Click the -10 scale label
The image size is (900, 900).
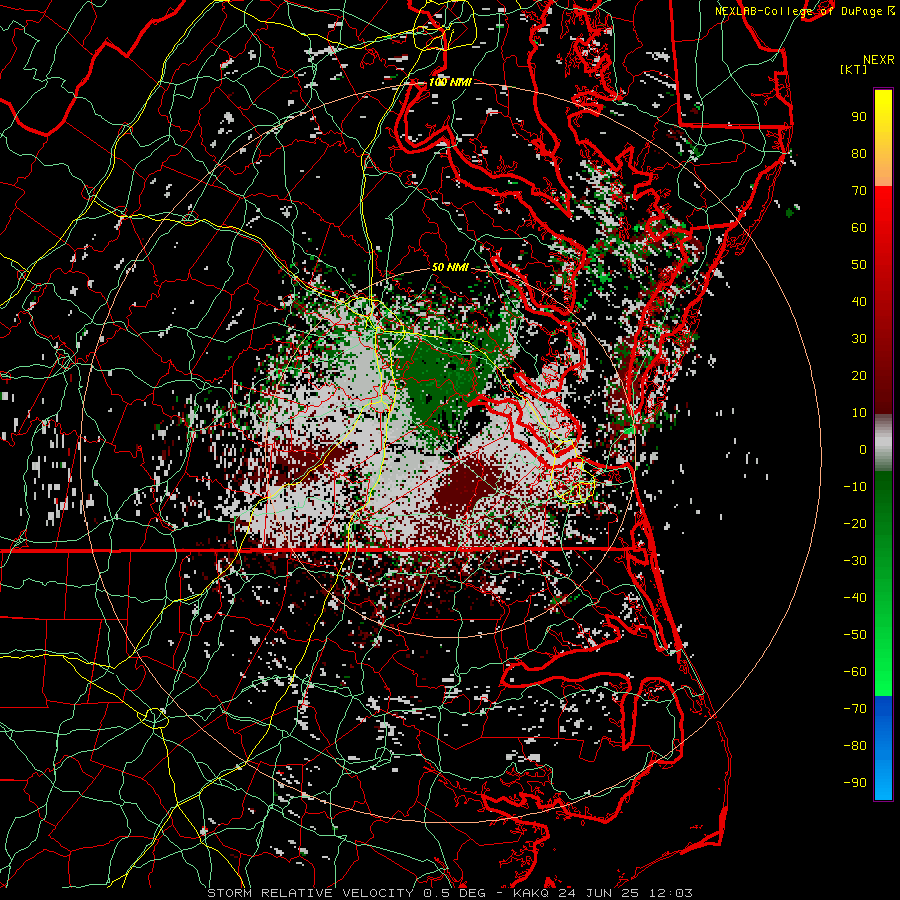(855, 487)
